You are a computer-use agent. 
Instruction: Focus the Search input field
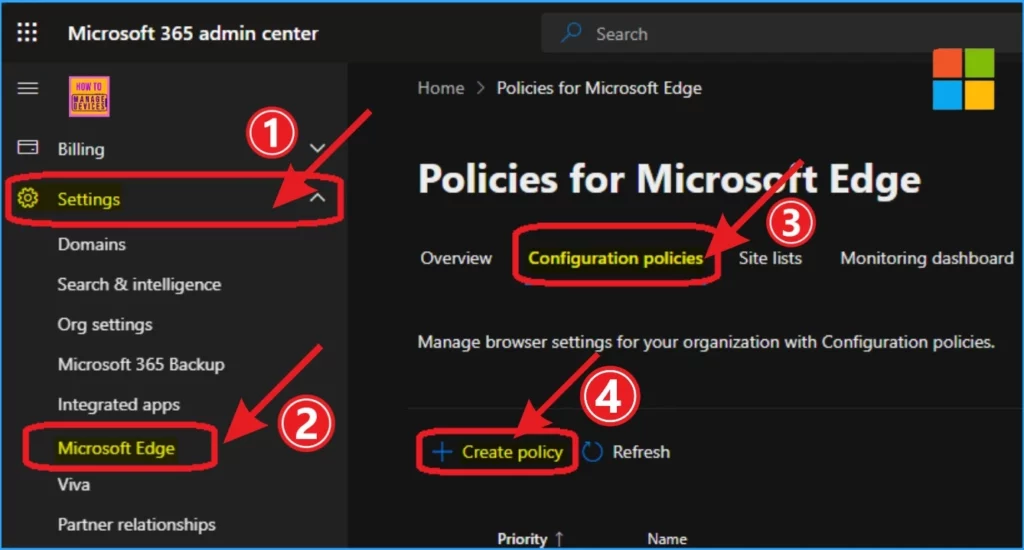point(780,33)
